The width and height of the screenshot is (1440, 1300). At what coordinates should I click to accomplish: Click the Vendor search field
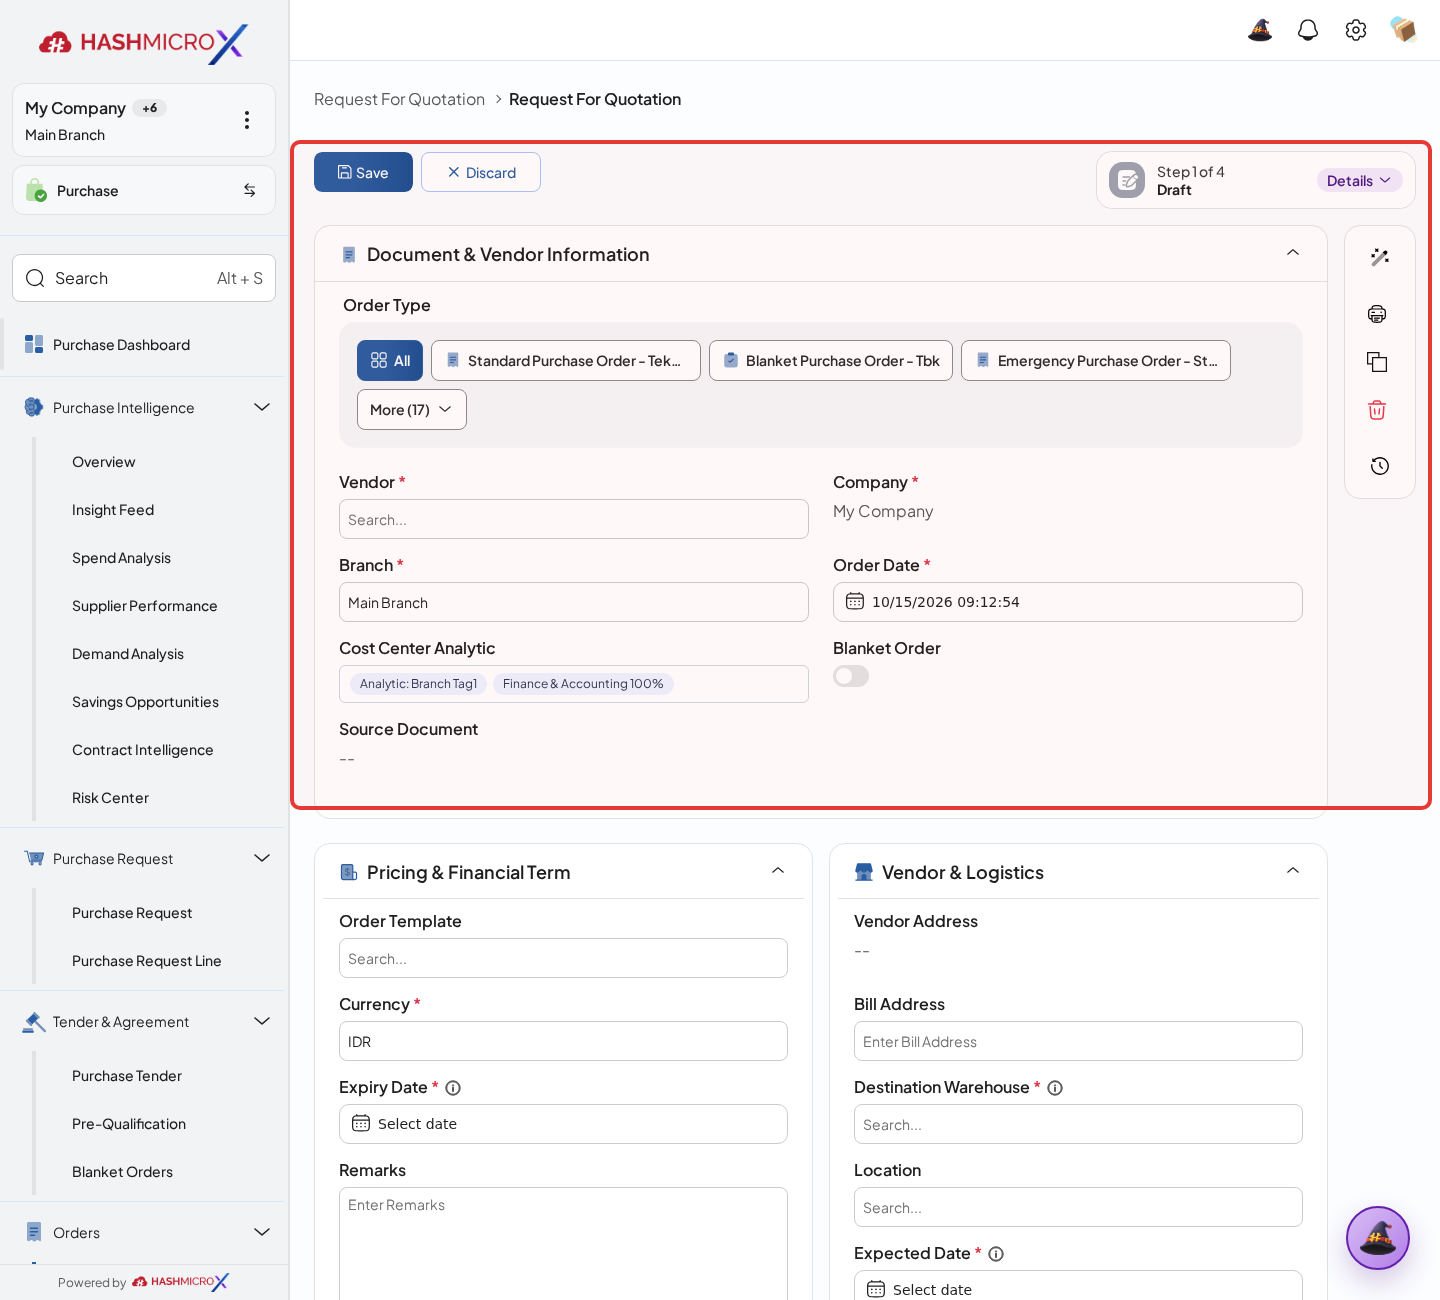click(574, 519)
